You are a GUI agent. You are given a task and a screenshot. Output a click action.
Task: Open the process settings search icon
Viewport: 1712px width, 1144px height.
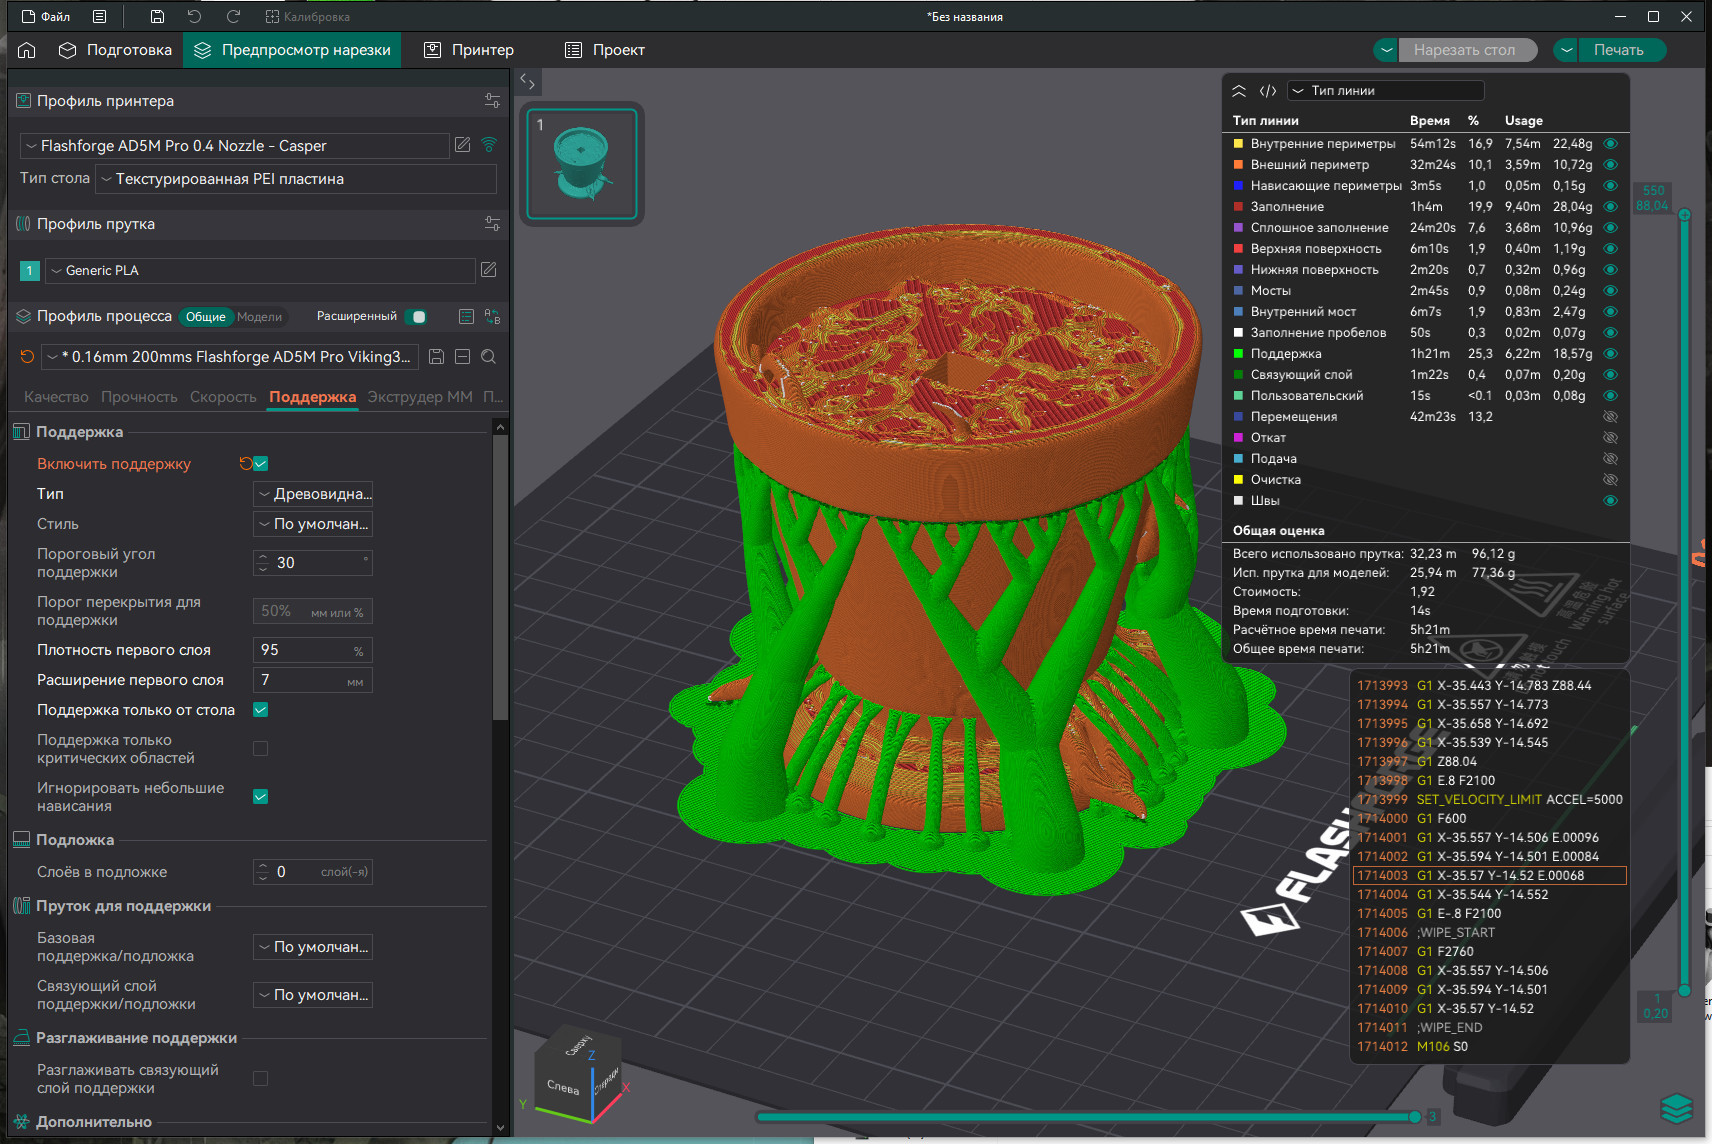489,357
